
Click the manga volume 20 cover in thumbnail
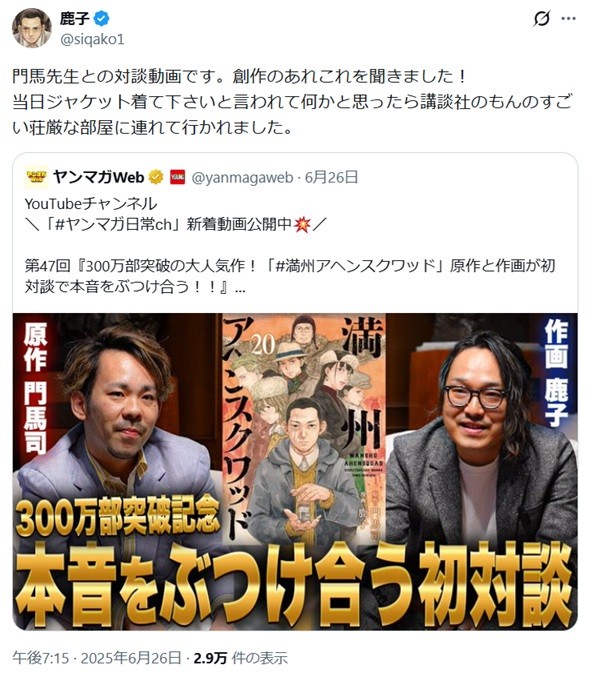(304, 428)
